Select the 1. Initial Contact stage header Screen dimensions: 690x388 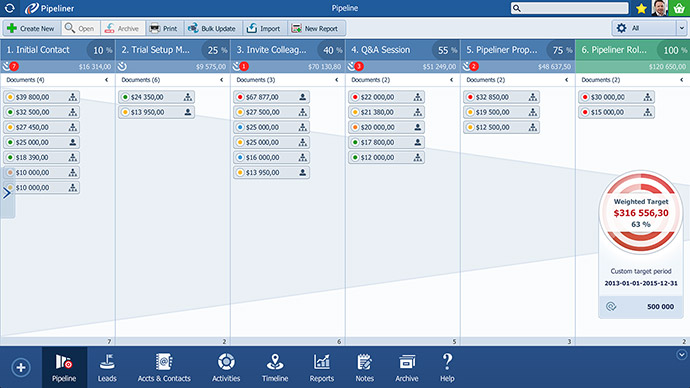(57, 50)
